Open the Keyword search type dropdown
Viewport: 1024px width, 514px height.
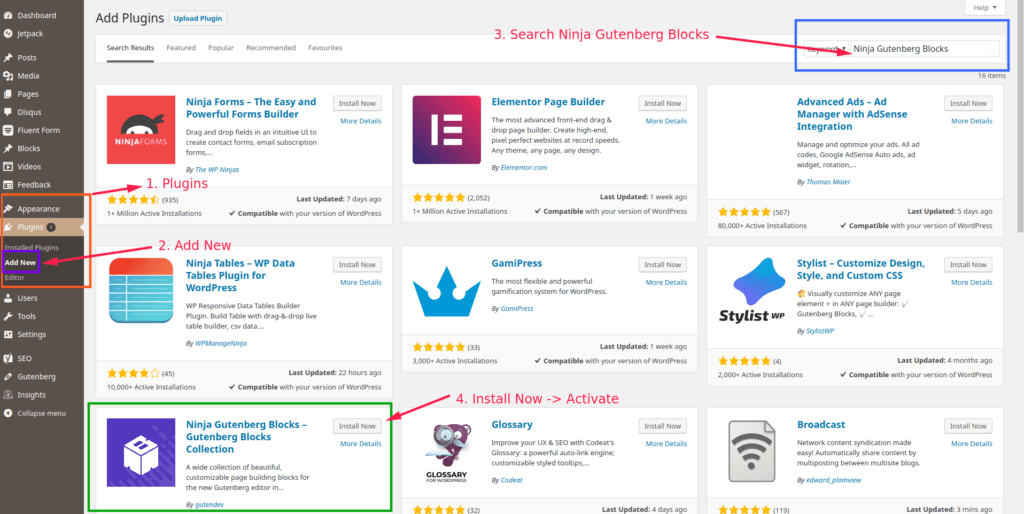826,48
